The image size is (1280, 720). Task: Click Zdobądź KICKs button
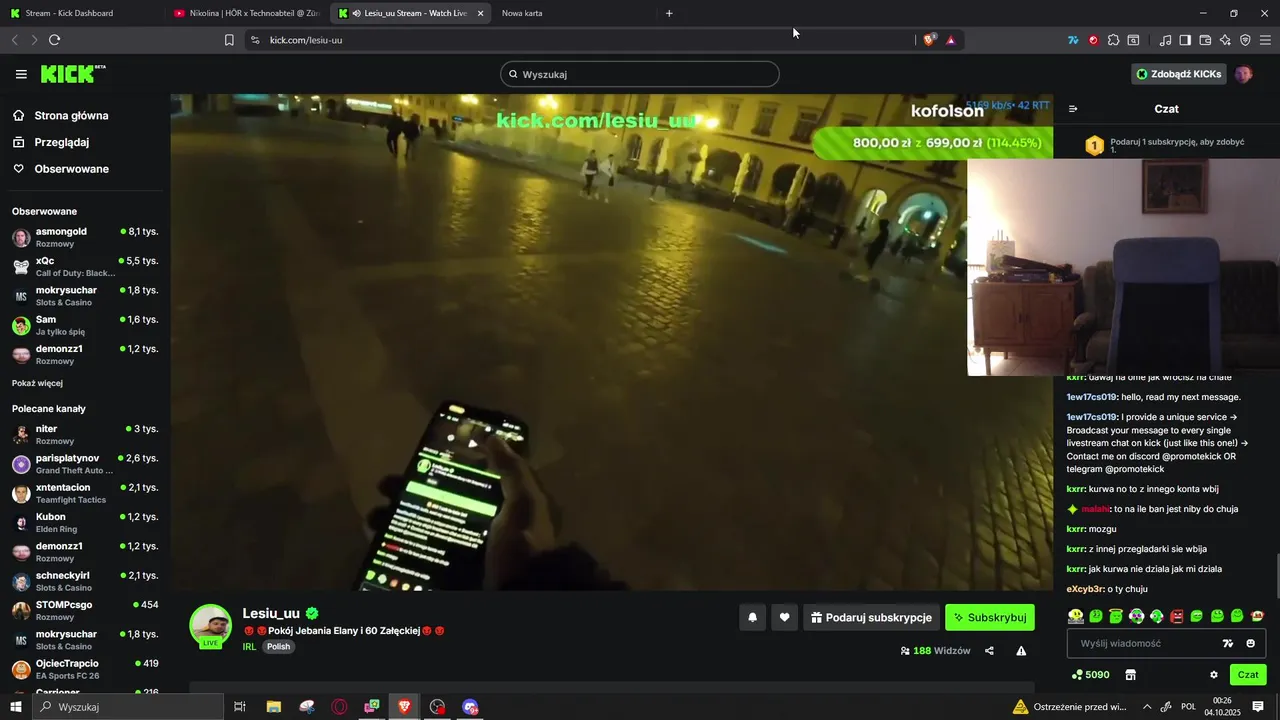[x=1178, y=74]
